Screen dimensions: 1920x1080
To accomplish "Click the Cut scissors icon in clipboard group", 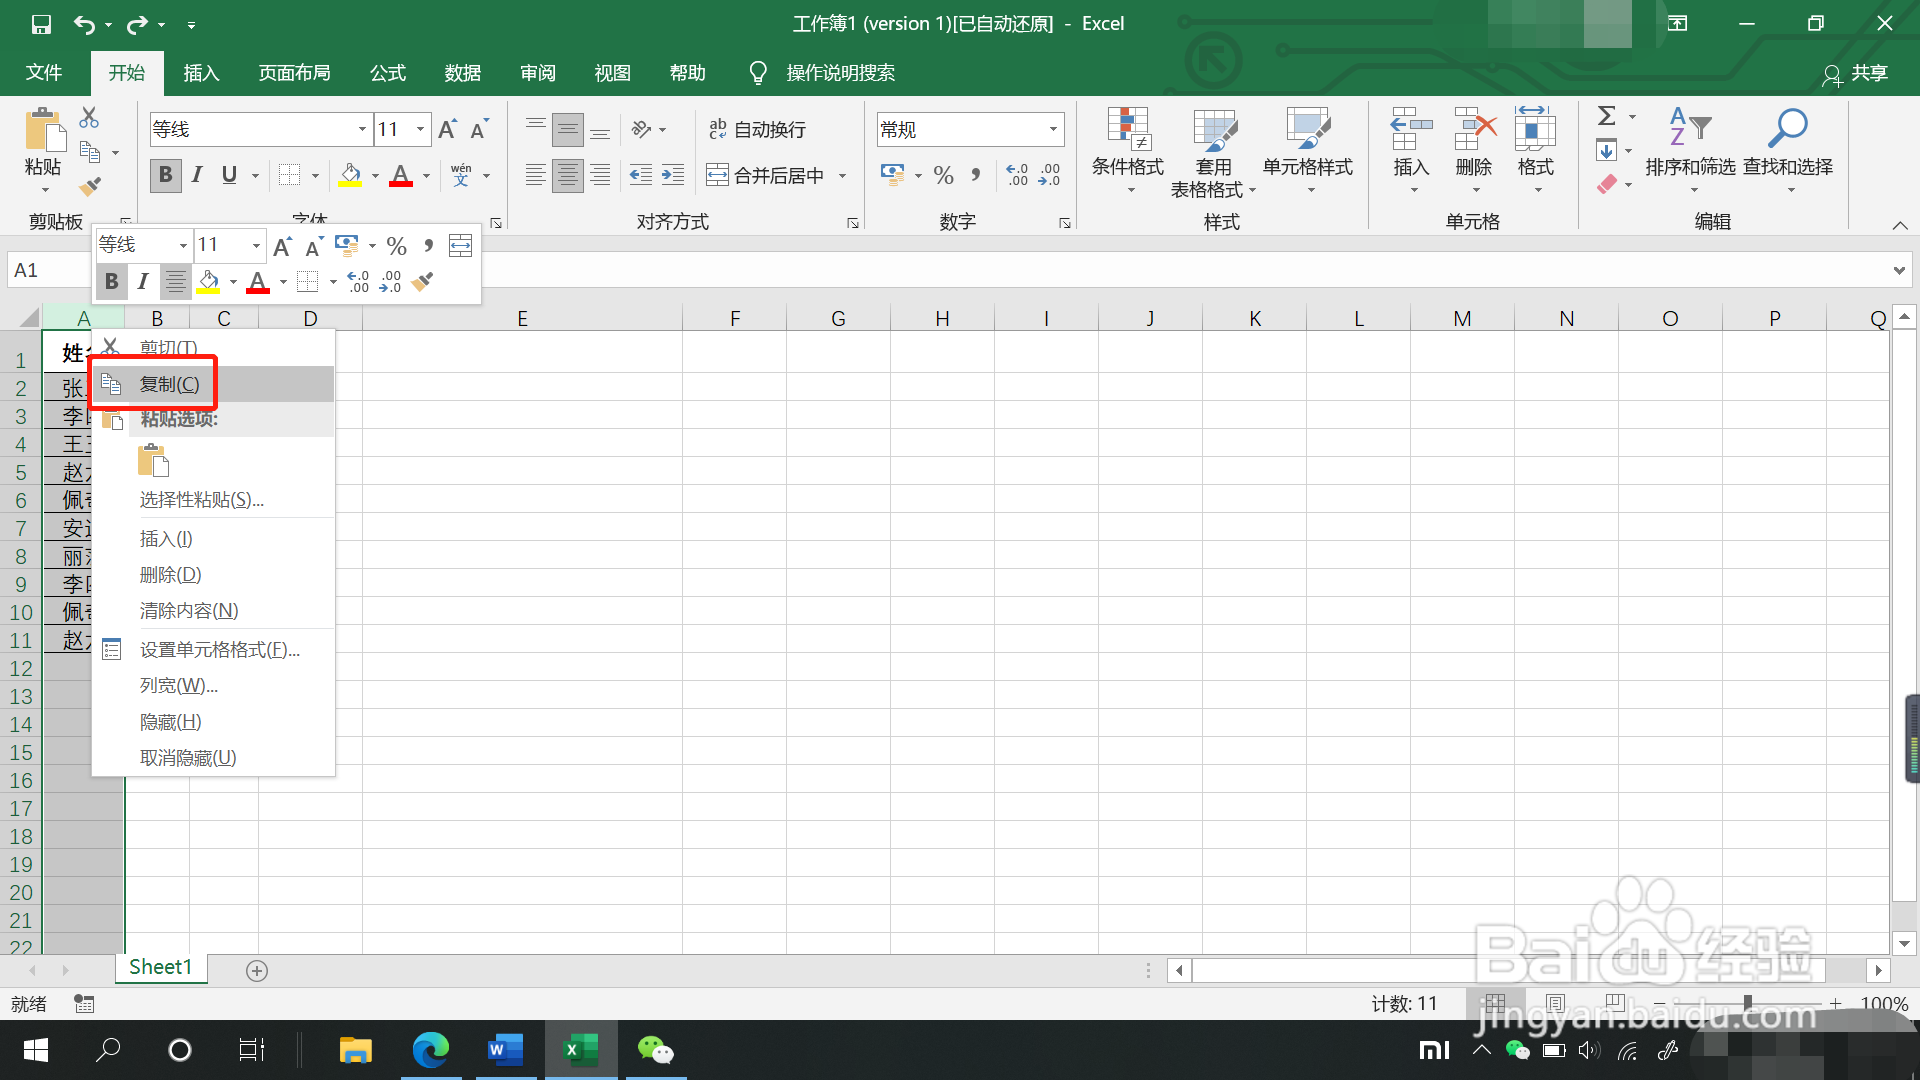I will (x=89, y=118).
